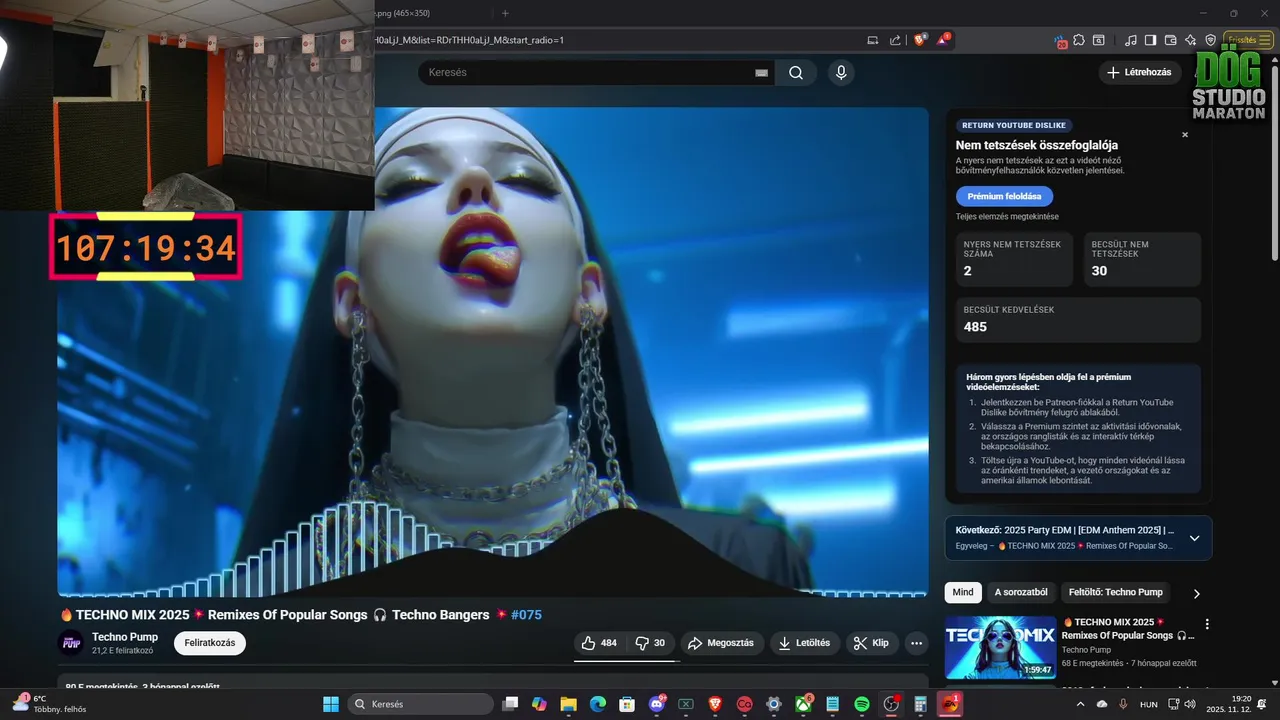
Task: Open three-dot menu for TECHNO MIX 2025 suggestion
Action: pos(1207,624)
